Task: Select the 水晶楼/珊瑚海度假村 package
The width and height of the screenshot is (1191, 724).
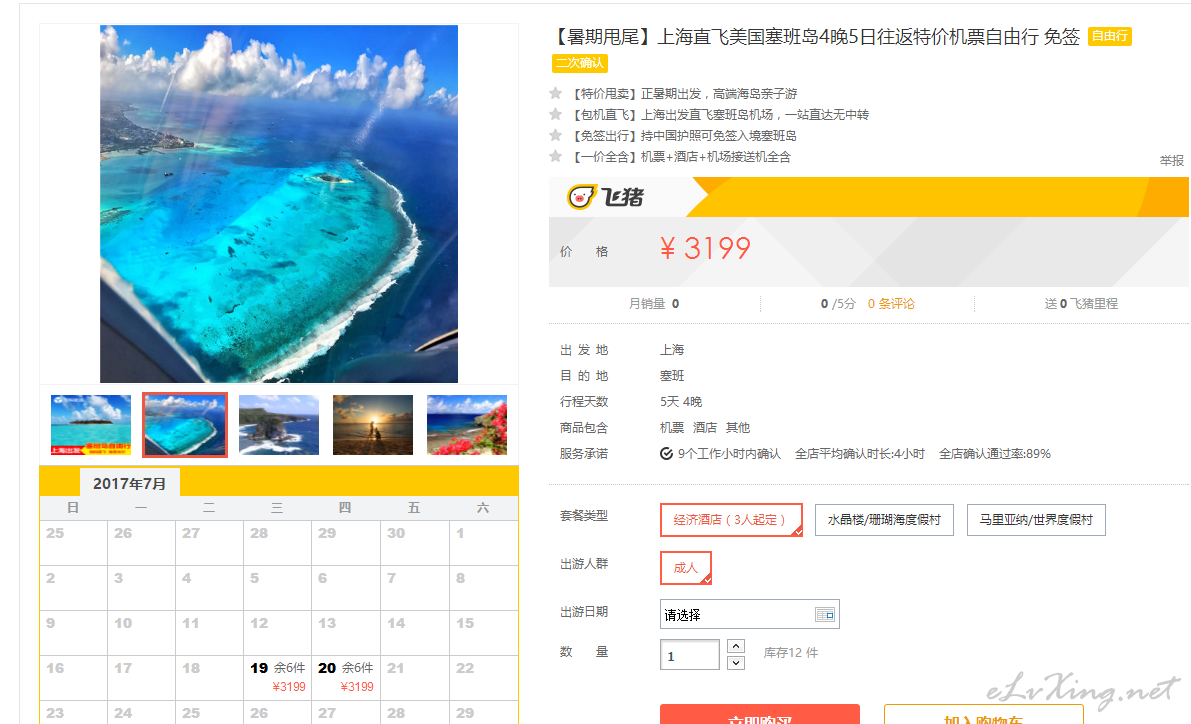Action: click(884, 520)
